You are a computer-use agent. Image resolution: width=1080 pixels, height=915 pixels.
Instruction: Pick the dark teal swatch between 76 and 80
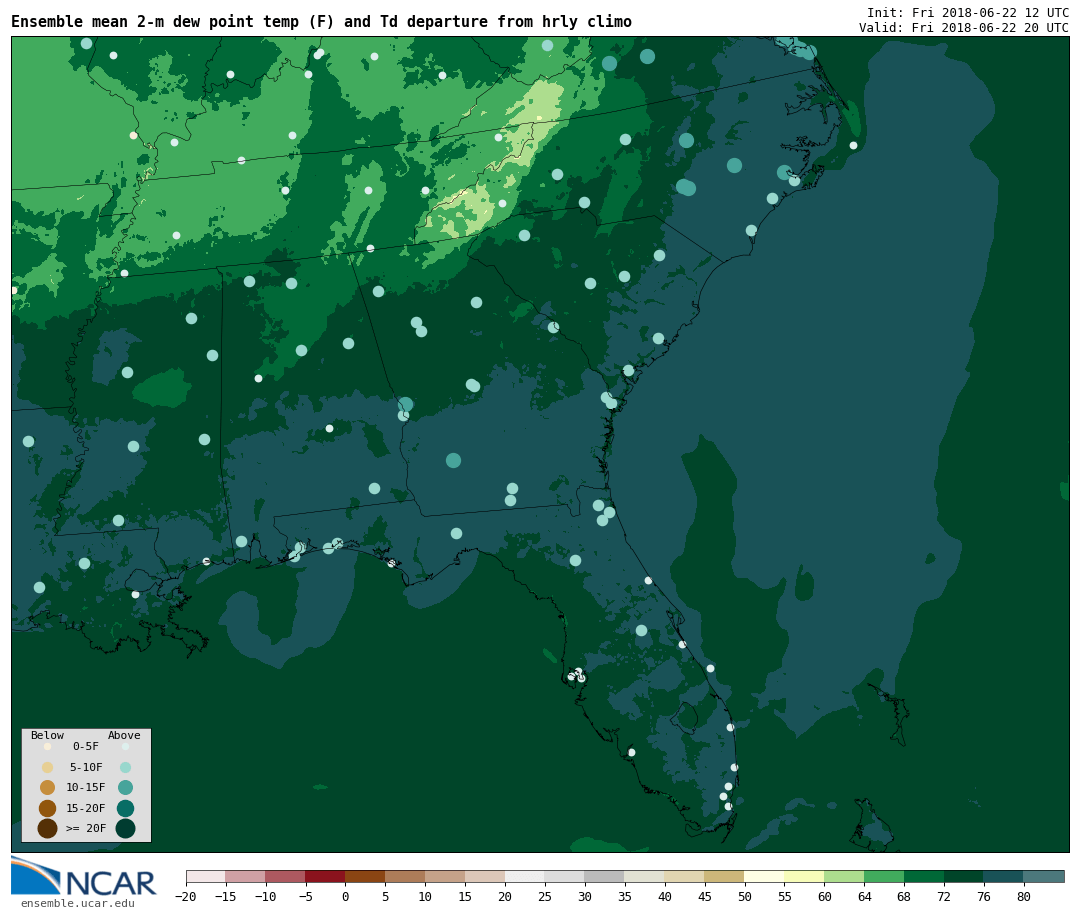[1004, 876]
